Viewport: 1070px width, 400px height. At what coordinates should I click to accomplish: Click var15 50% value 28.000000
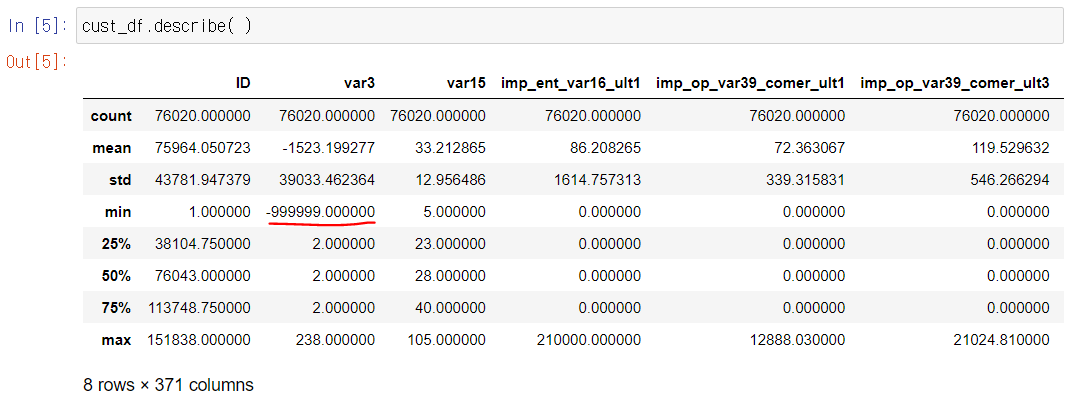(x=452, y=276)
